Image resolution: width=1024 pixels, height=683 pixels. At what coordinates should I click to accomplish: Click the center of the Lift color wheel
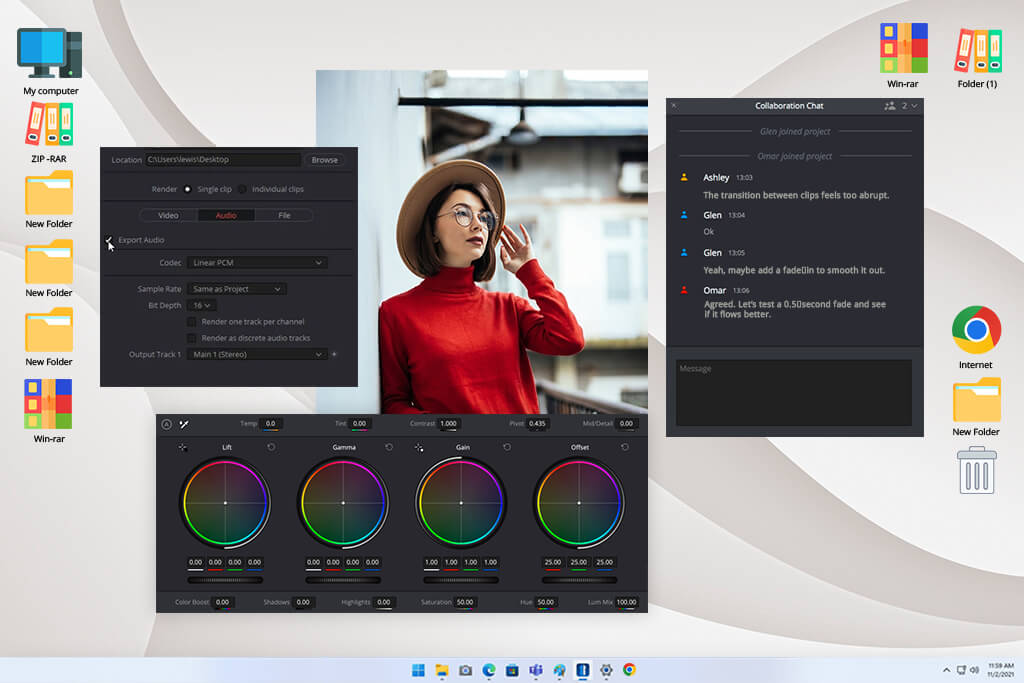point(225,503)
